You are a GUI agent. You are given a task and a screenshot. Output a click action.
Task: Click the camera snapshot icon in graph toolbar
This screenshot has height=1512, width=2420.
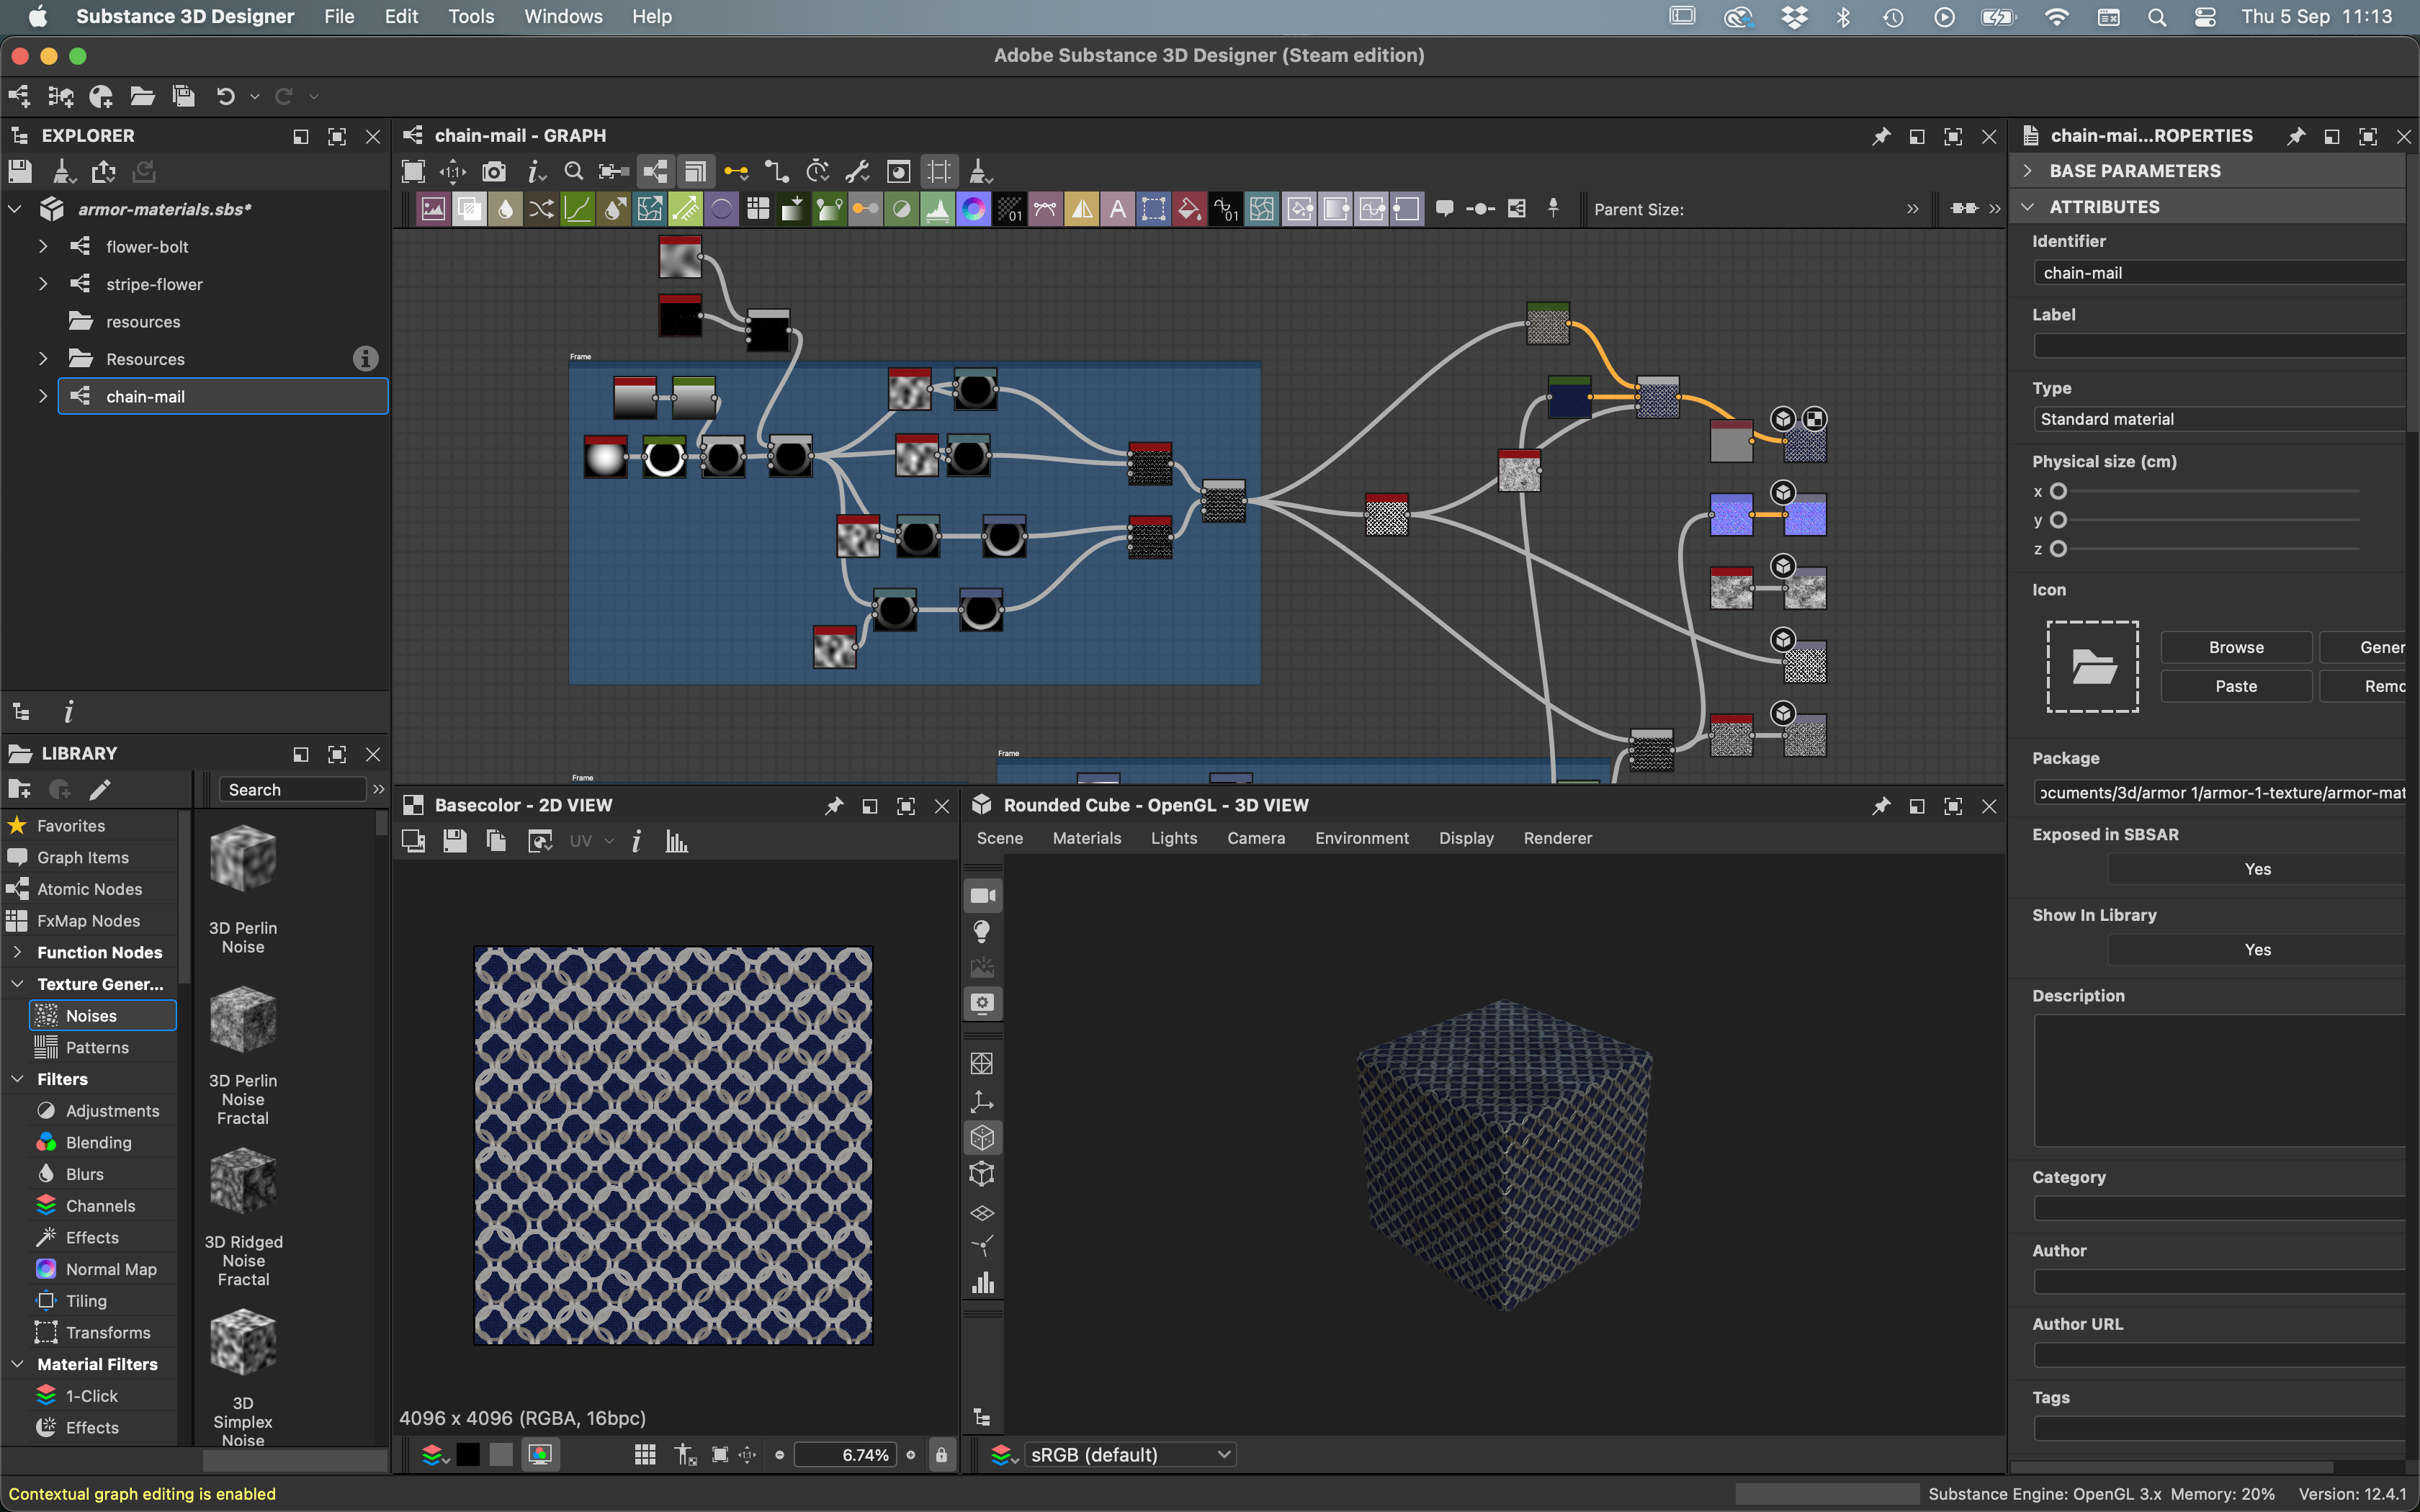(x=493, y=171)
